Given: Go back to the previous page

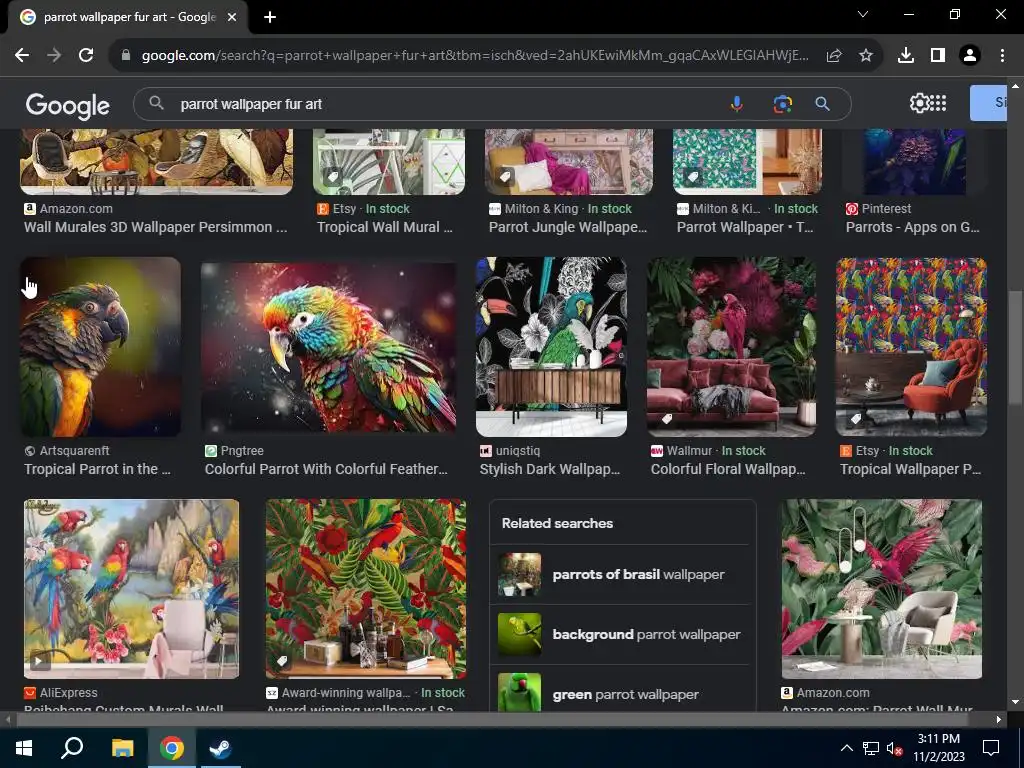Looking at the screenshot, I should coord(22,56).
